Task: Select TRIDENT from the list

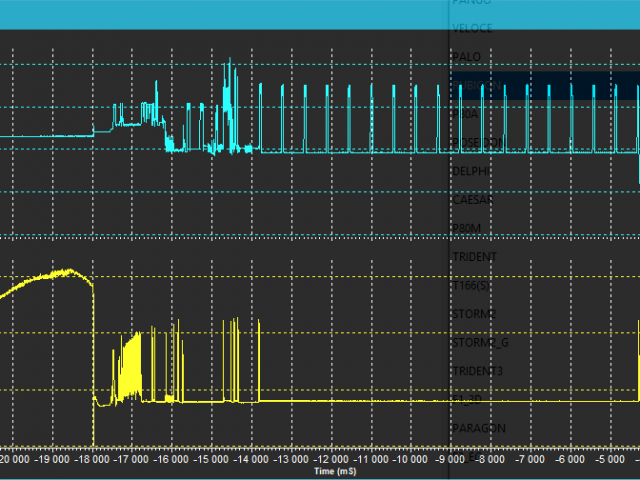Action: tap(475, 257)
